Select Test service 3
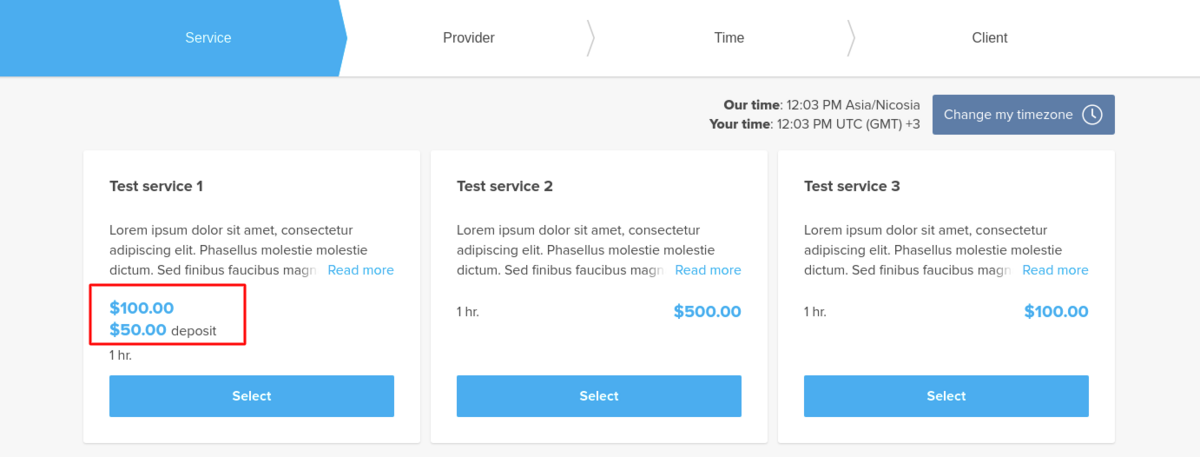 946,396
